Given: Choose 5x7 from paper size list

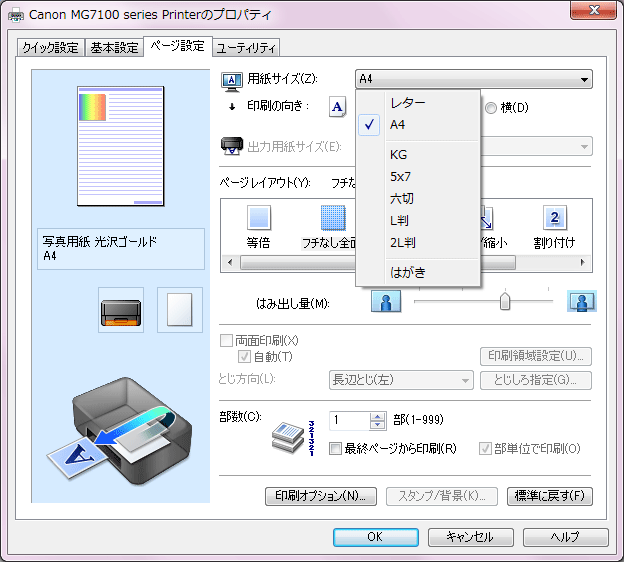Looking at the screenshot, I should (418, 177).
